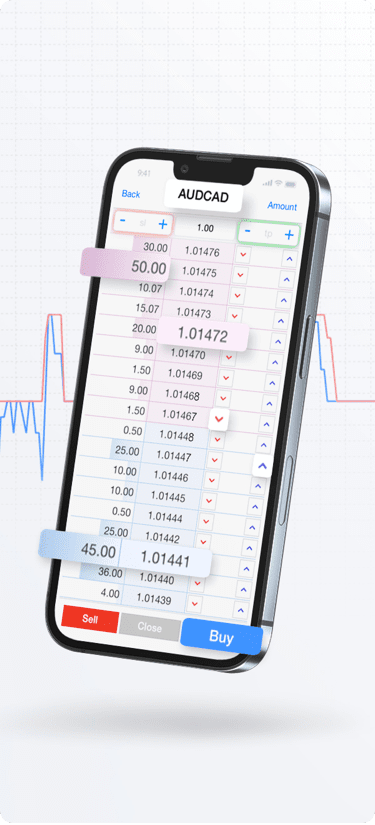Increase stop loss with the sl plus
The width and height of the screenshot is (375, 825).
[x=163, y=225]
